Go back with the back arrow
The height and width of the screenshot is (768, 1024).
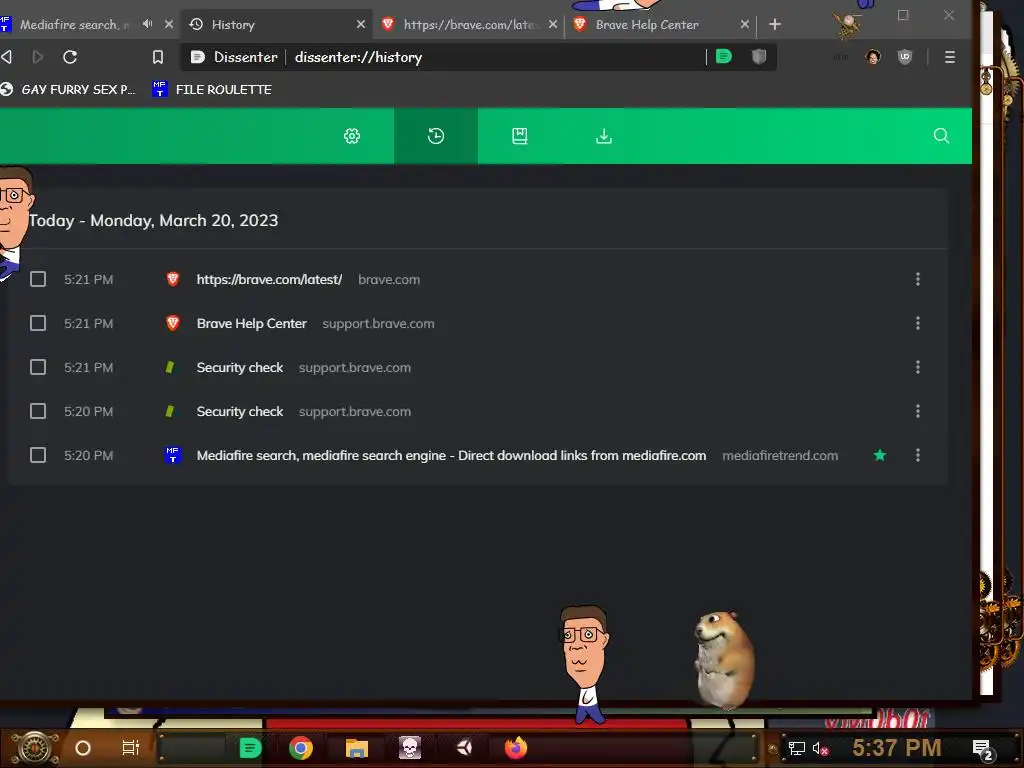[x=7, y=57]
